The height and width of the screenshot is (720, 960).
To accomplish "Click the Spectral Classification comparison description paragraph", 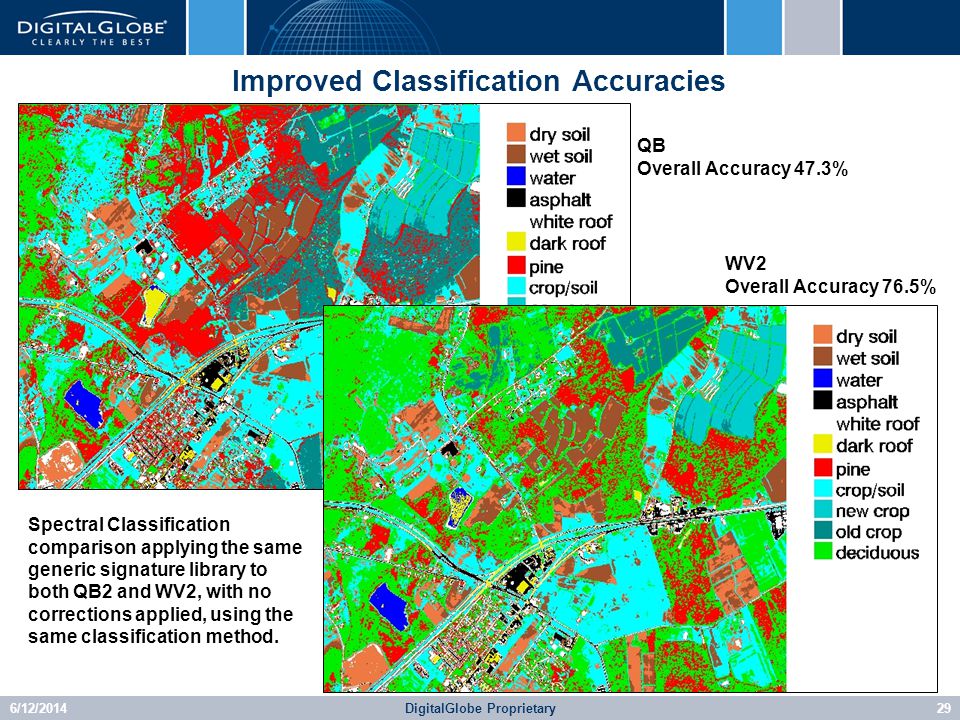I will click(x=165, y=580).
